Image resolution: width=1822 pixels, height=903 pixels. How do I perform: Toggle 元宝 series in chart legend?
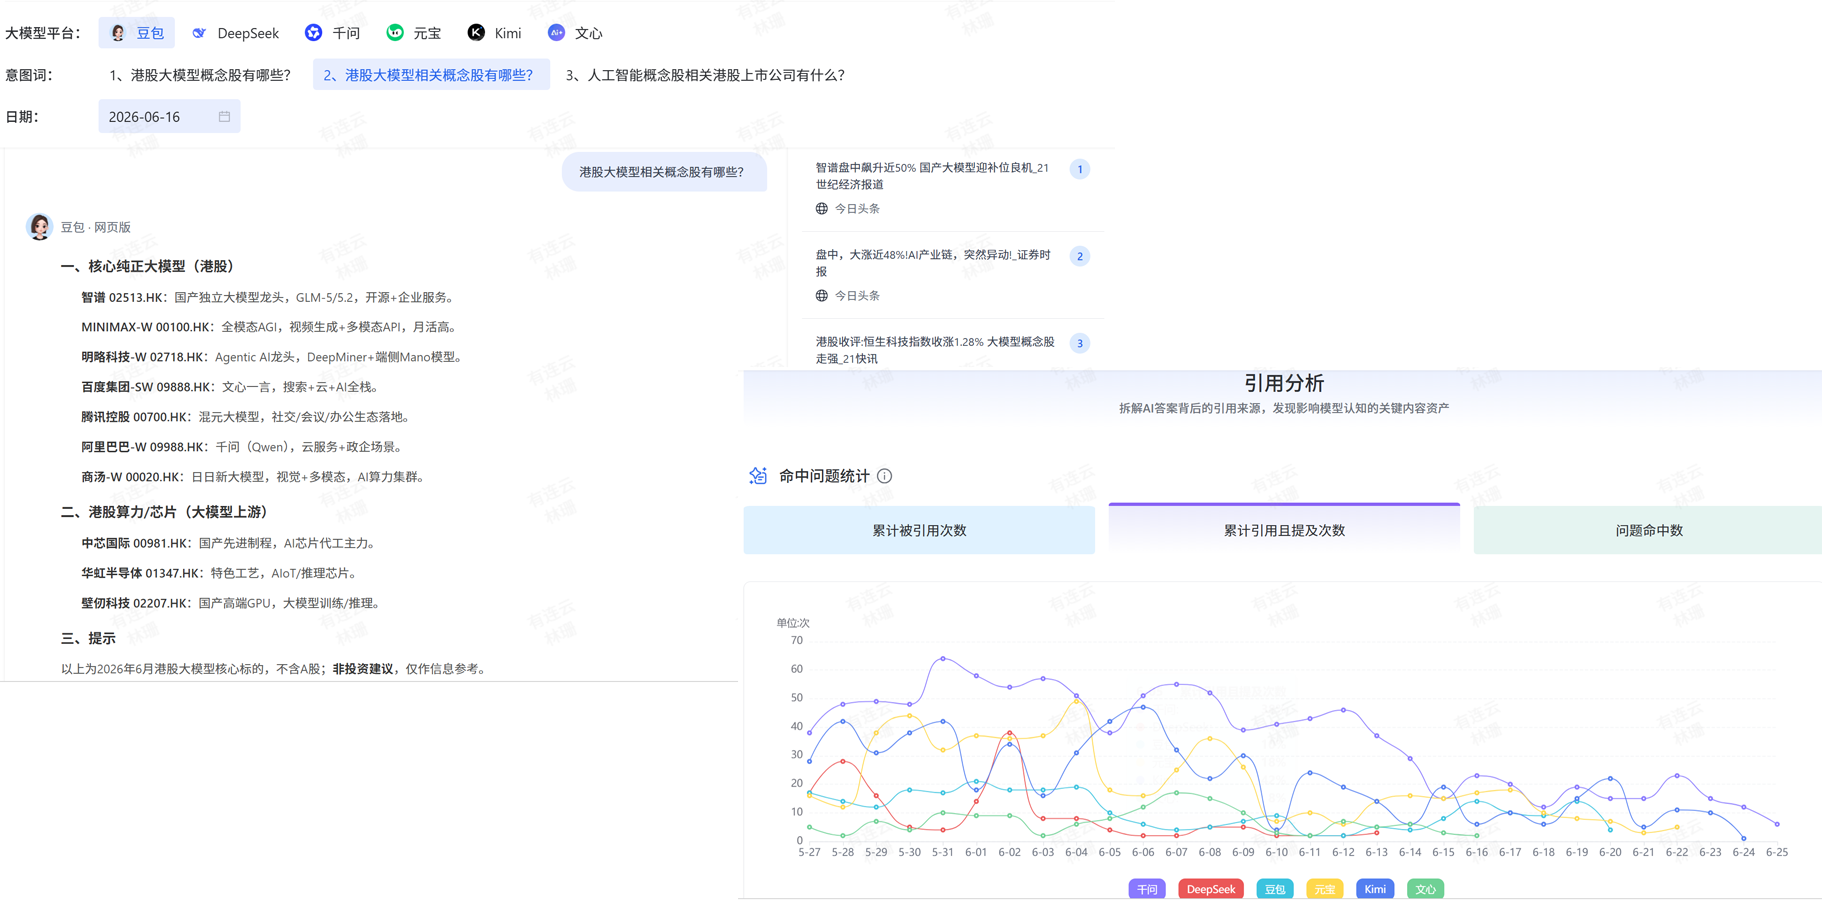[x=1325, y=889]
